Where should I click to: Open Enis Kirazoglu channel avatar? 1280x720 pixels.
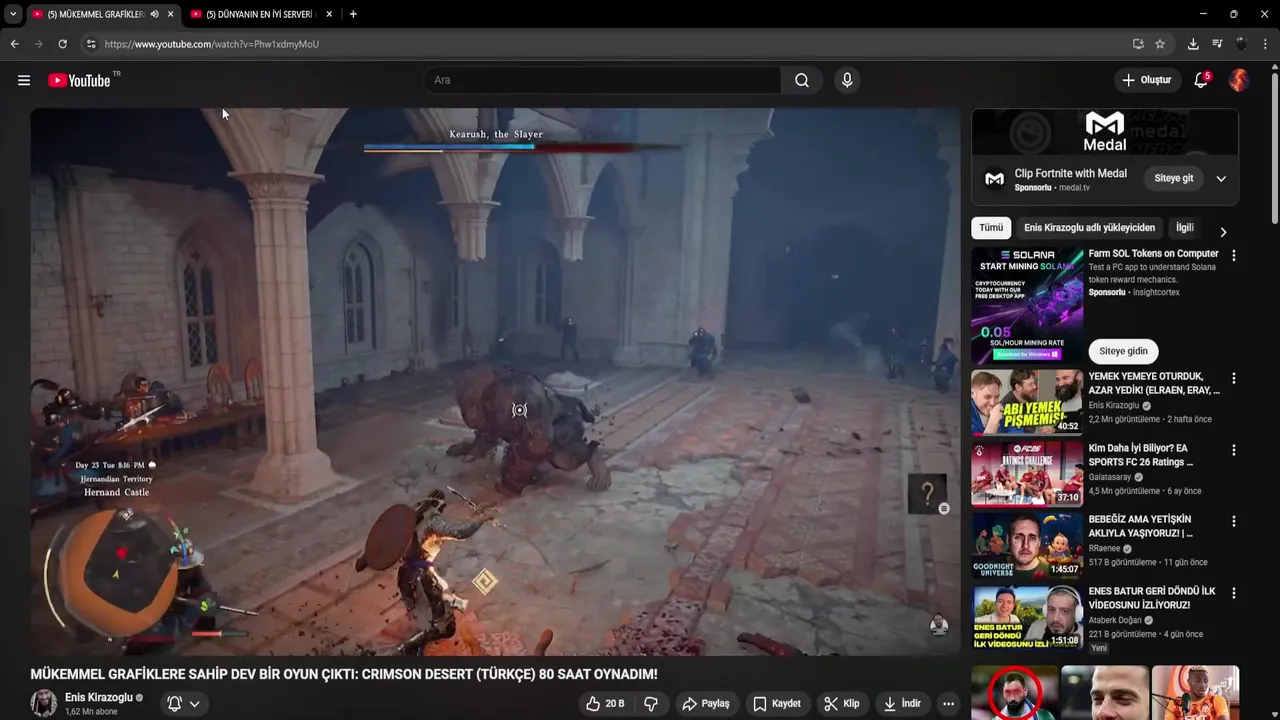click(x=44, y=703)
